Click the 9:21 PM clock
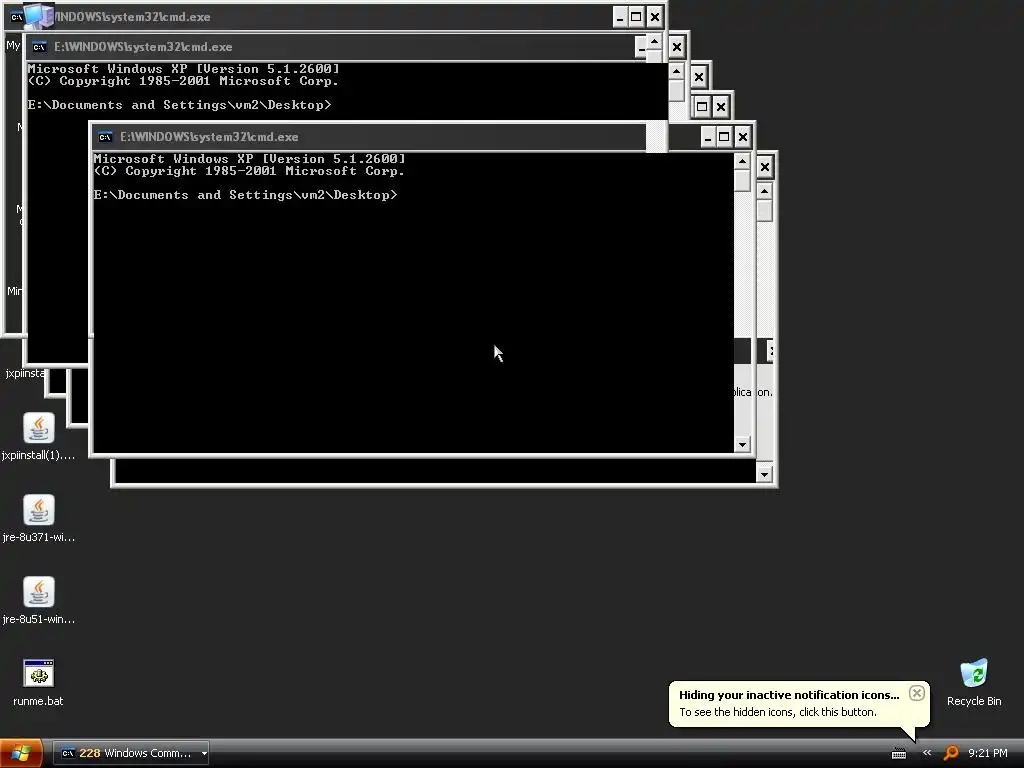Viewport: 1024px width, 768px height. (x=987, y=753)
